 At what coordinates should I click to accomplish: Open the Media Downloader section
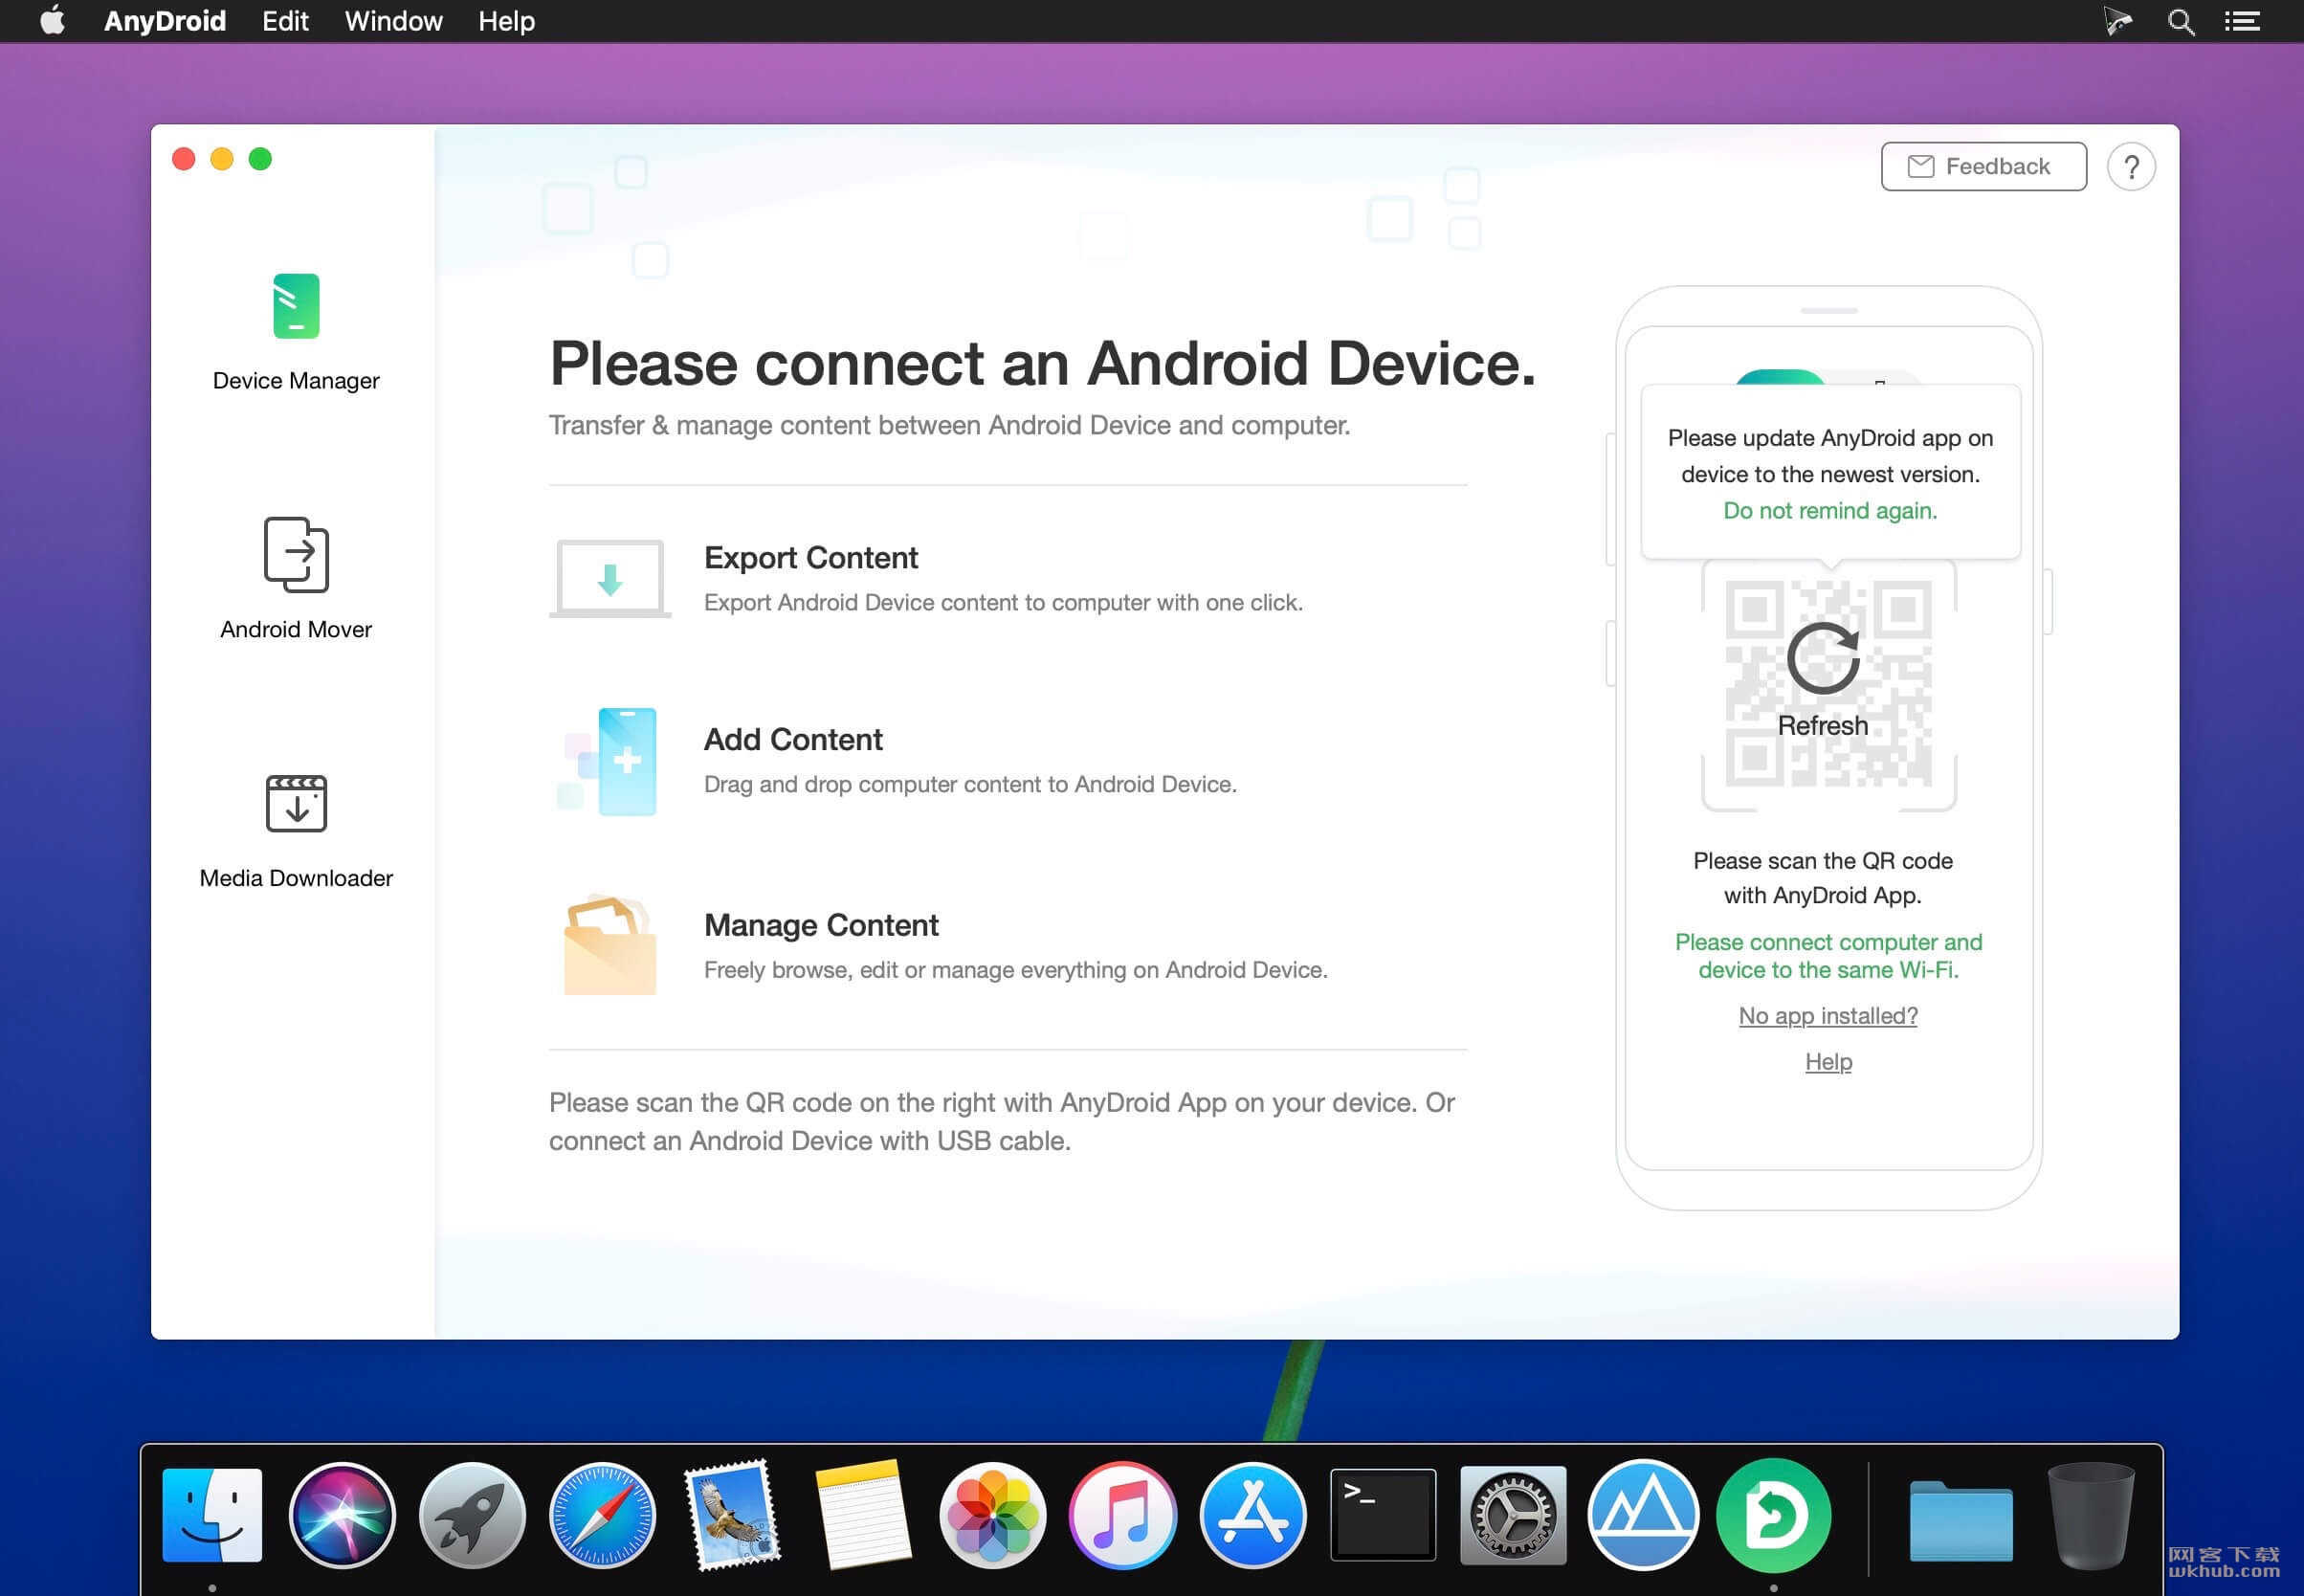296,831
